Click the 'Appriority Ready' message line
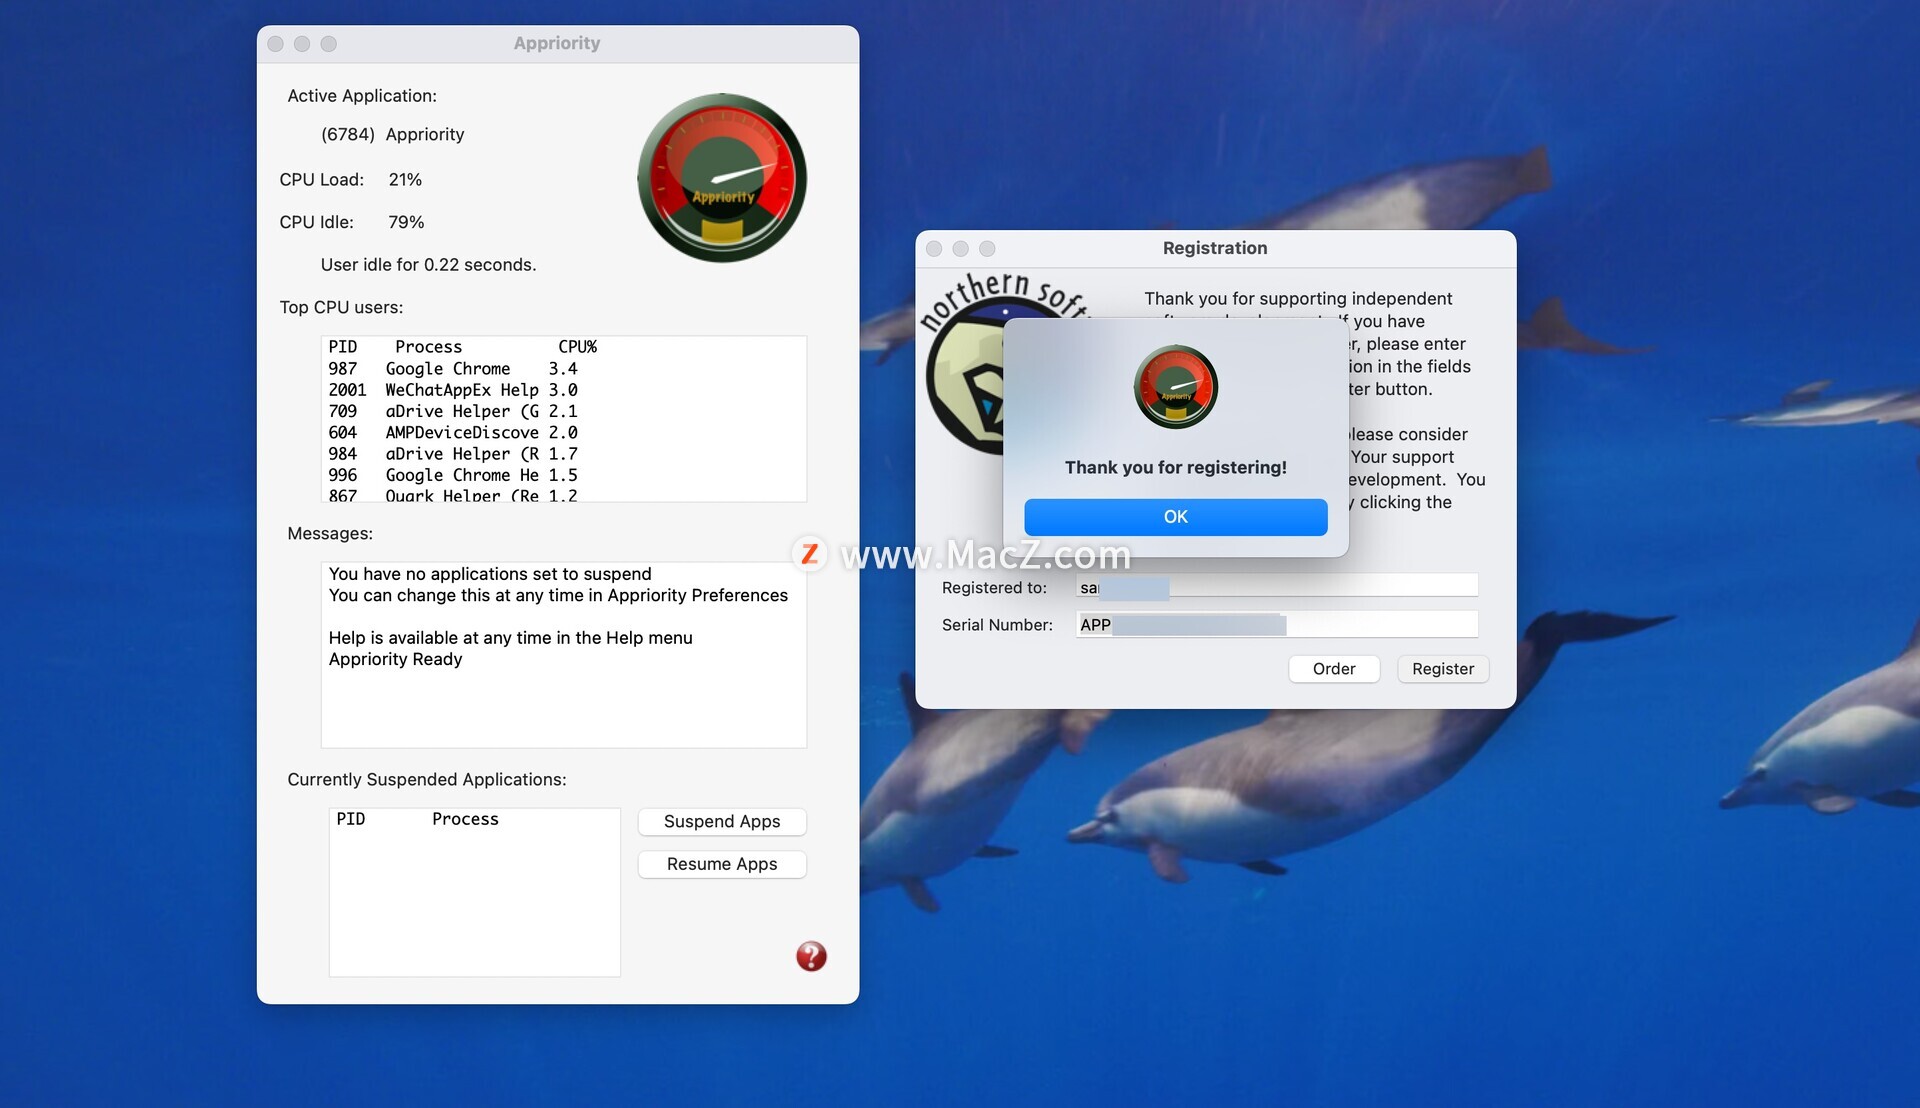 pyautogui.click(x=395, y=659)
